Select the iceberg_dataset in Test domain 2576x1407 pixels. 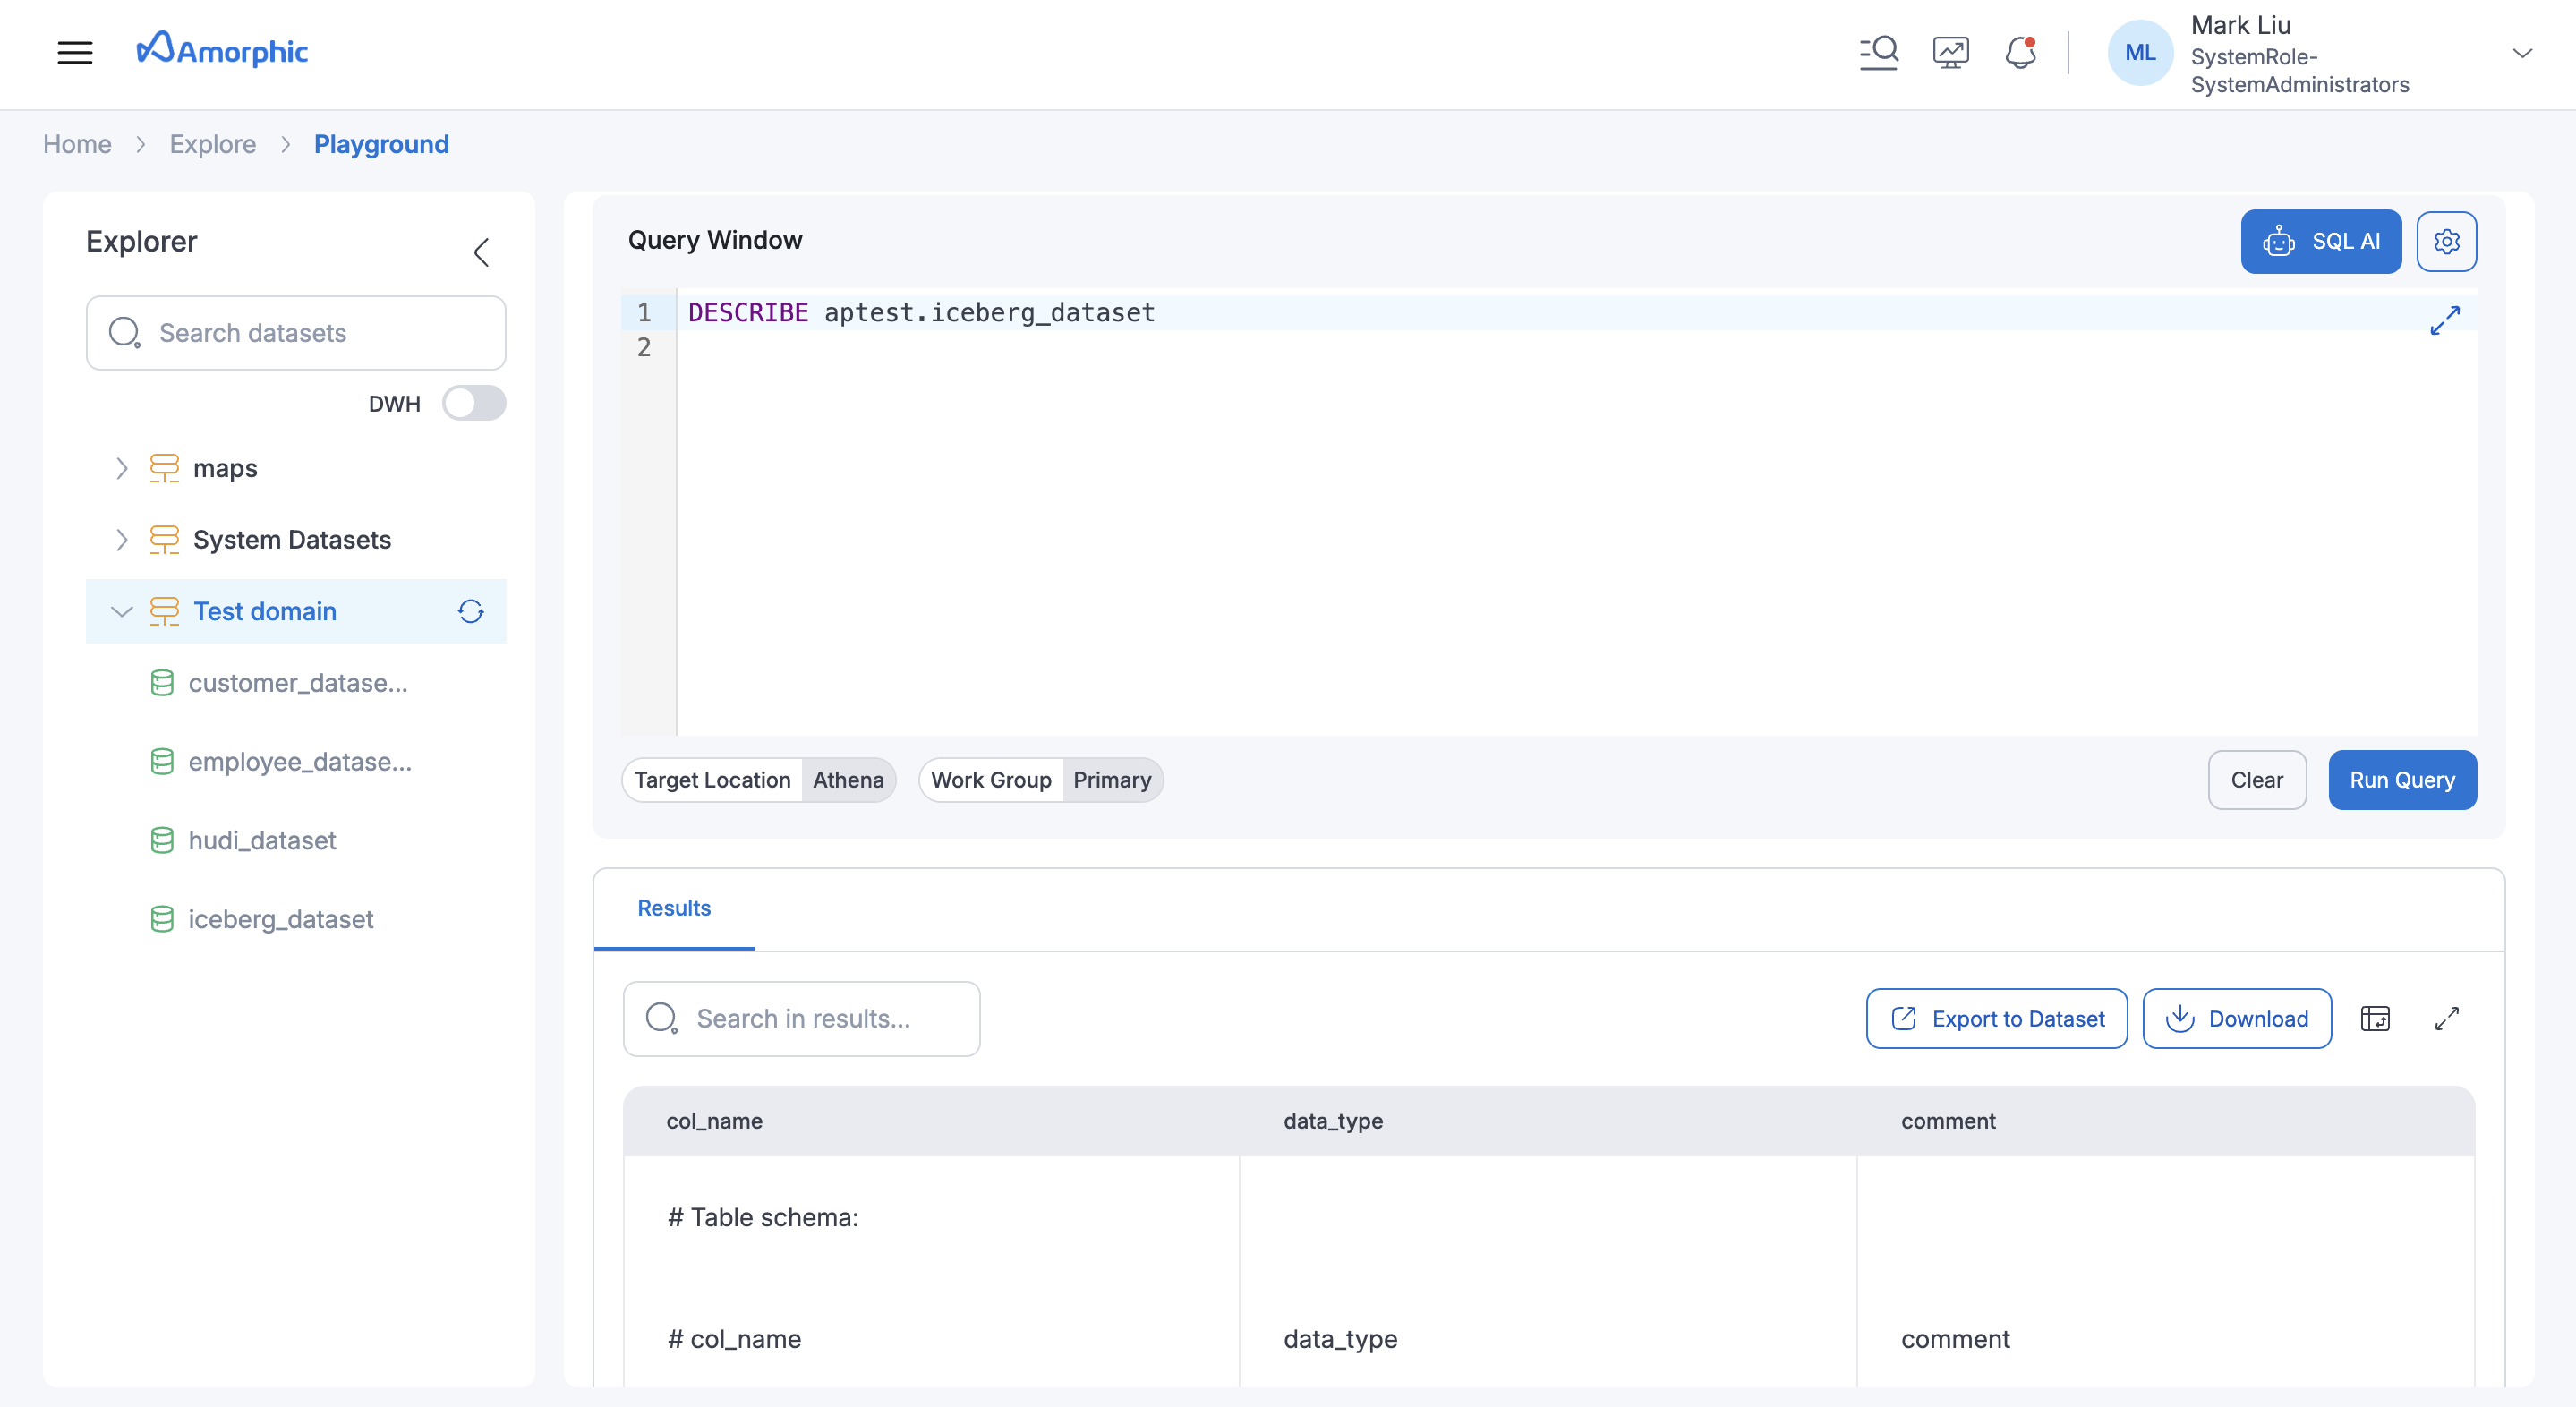pyautogui.click(x=280, y=919)
